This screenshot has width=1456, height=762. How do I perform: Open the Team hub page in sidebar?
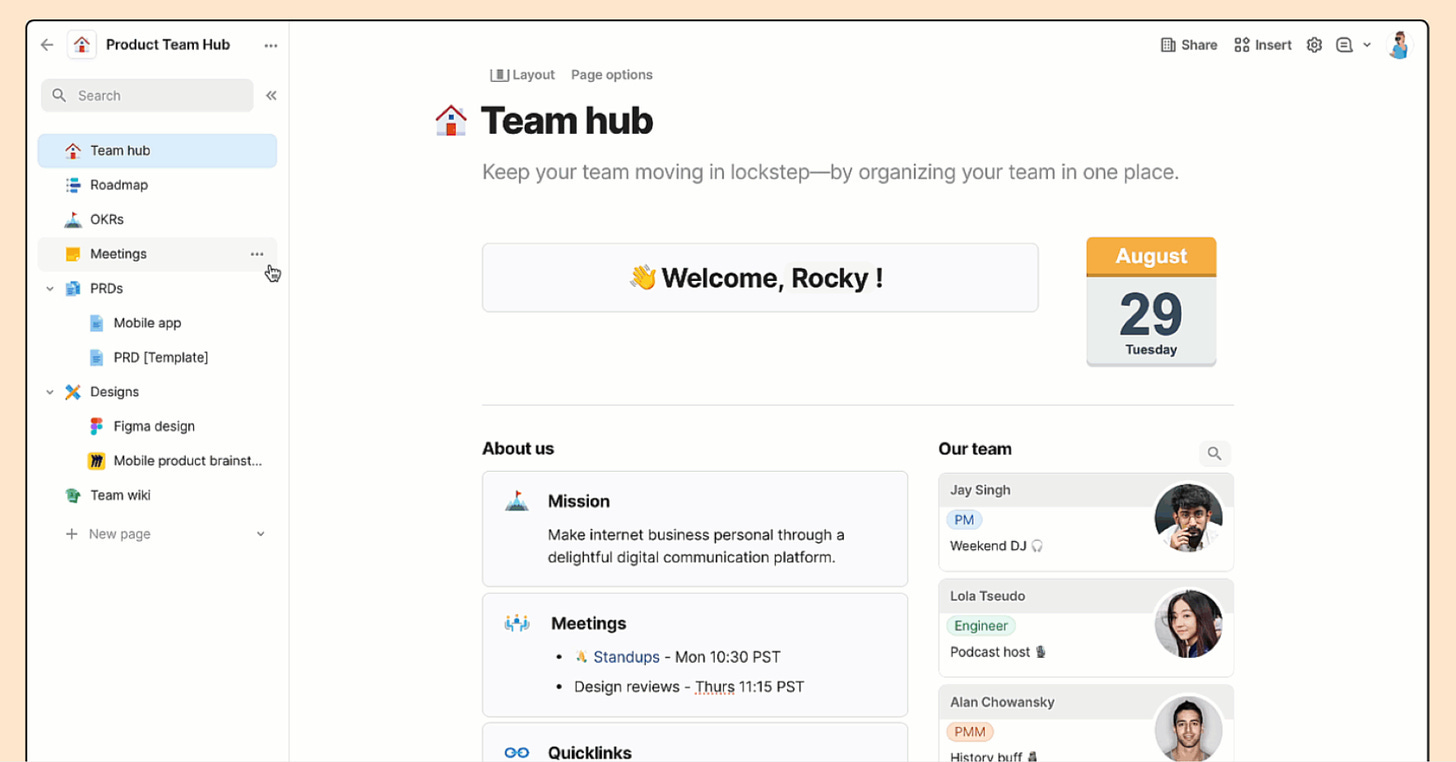click(157, 151)
